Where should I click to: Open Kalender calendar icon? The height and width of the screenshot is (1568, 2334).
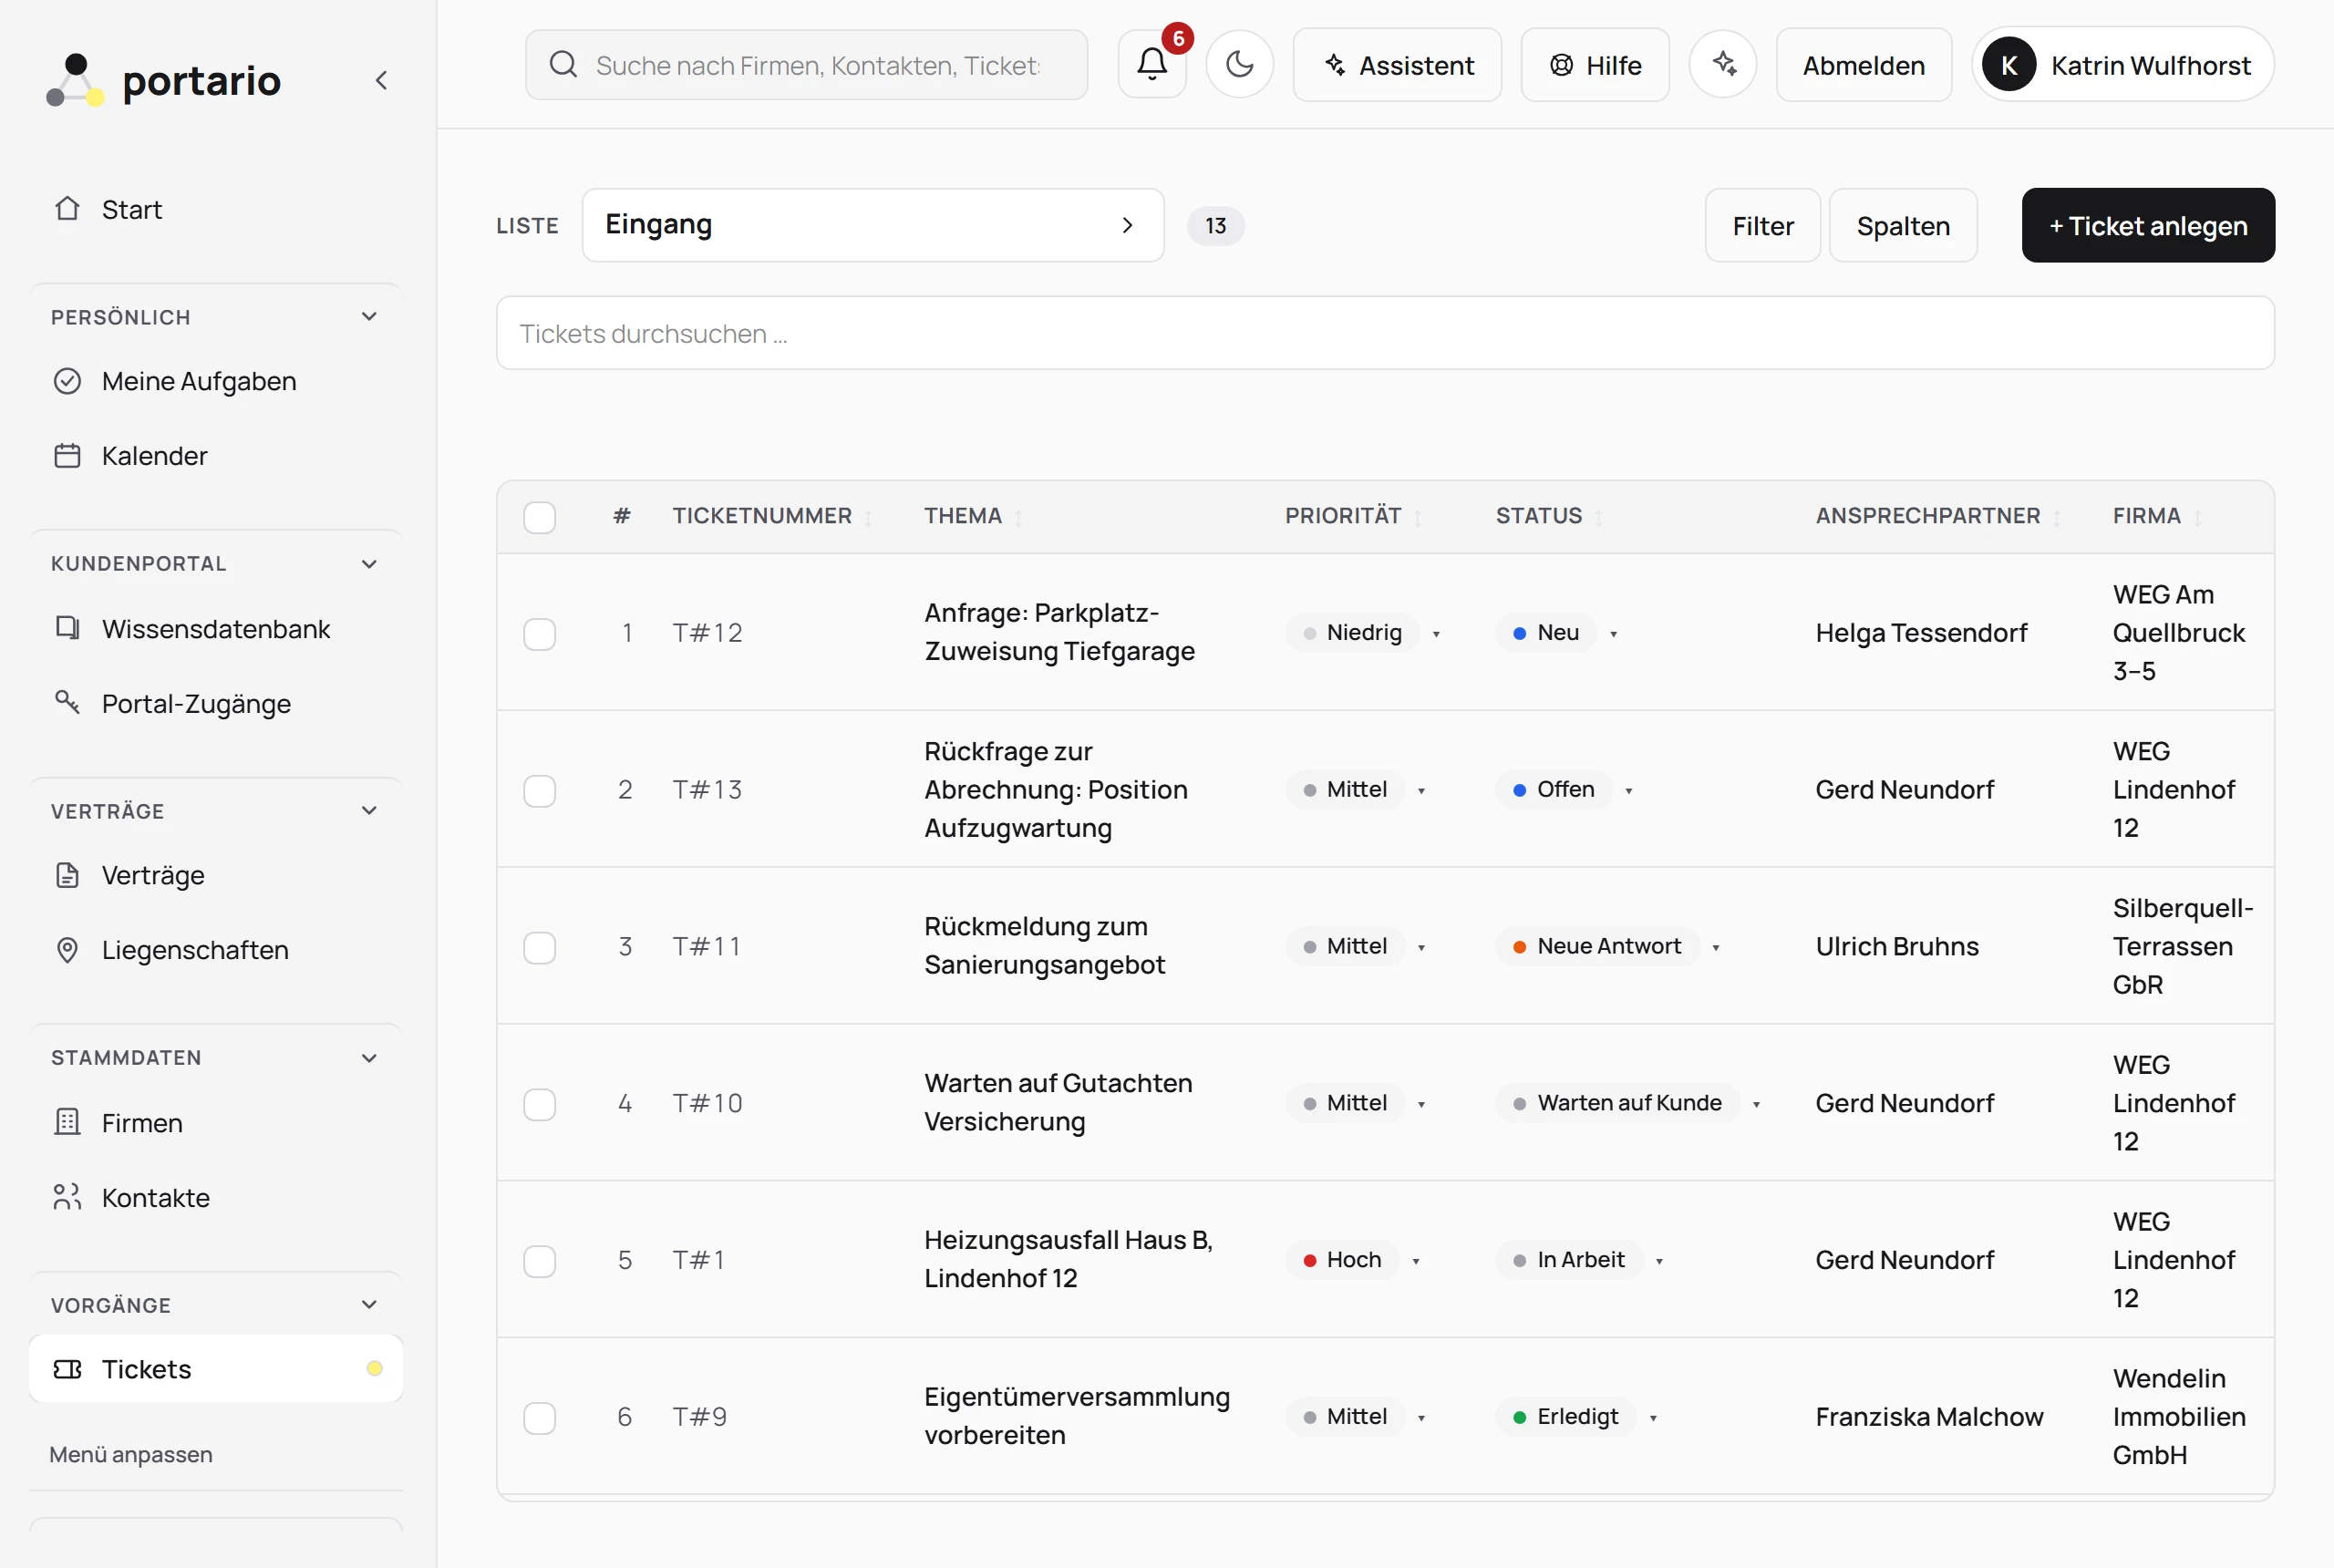(x=67, y=456)
